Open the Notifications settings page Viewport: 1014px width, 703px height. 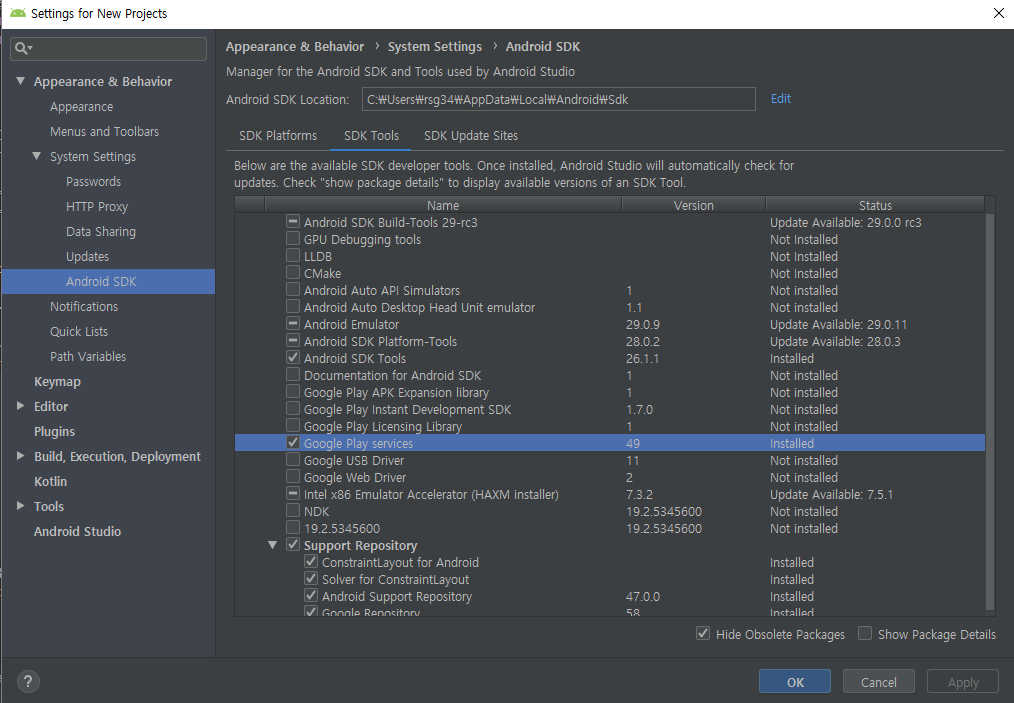click(84, 307)
